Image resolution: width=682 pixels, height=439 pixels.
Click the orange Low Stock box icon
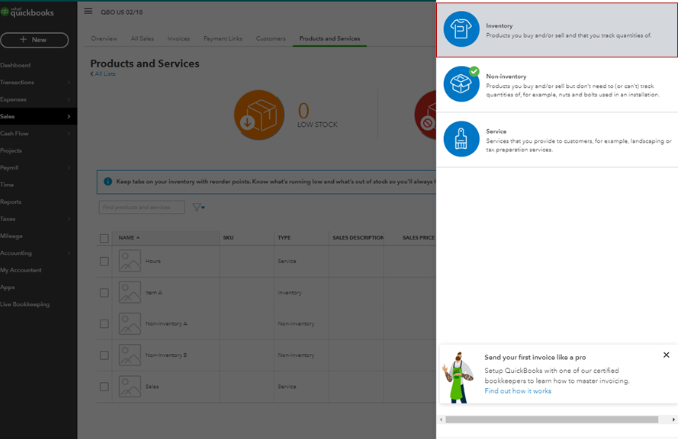coord(259,115)
